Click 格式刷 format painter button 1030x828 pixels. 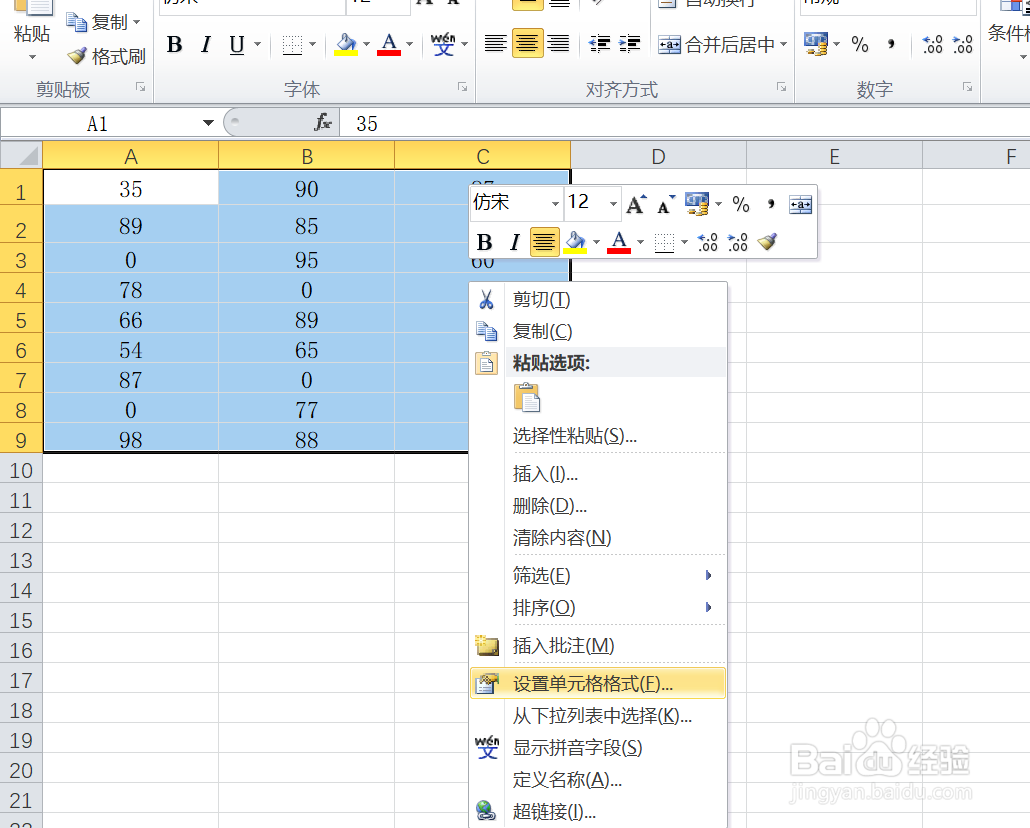point(106,57)
